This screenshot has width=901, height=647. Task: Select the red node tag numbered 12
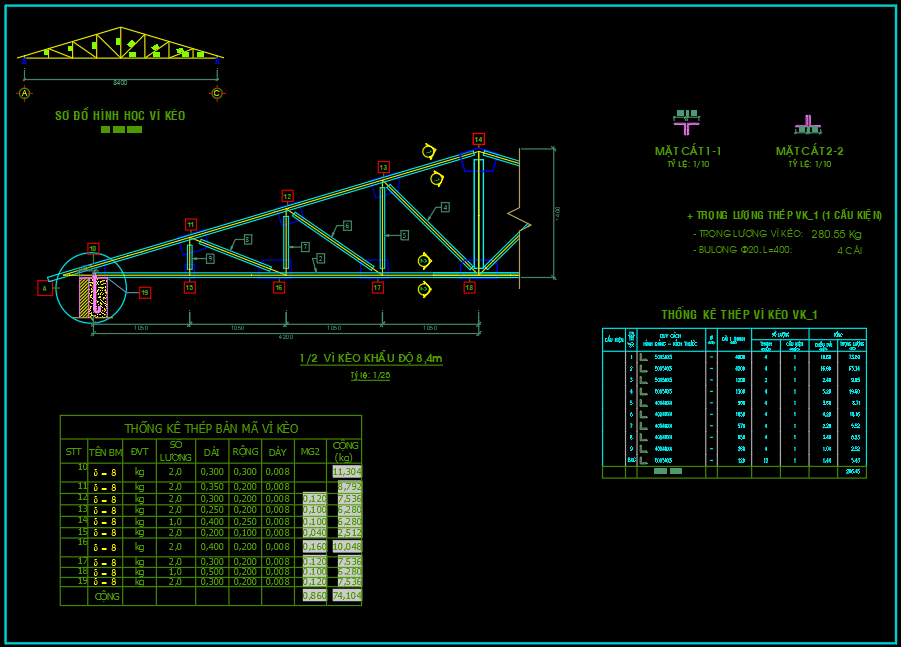287,196
